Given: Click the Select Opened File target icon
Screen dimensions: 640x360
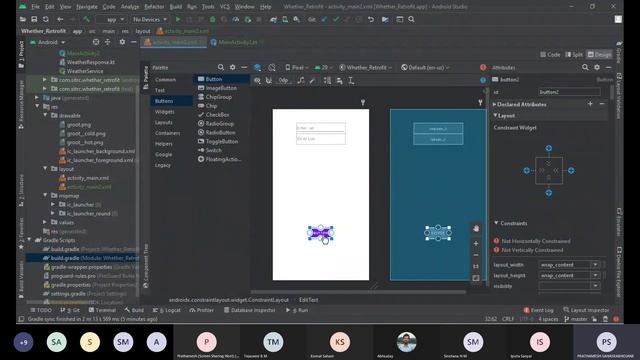Looking at the screenshot, I should click(96, 42).
